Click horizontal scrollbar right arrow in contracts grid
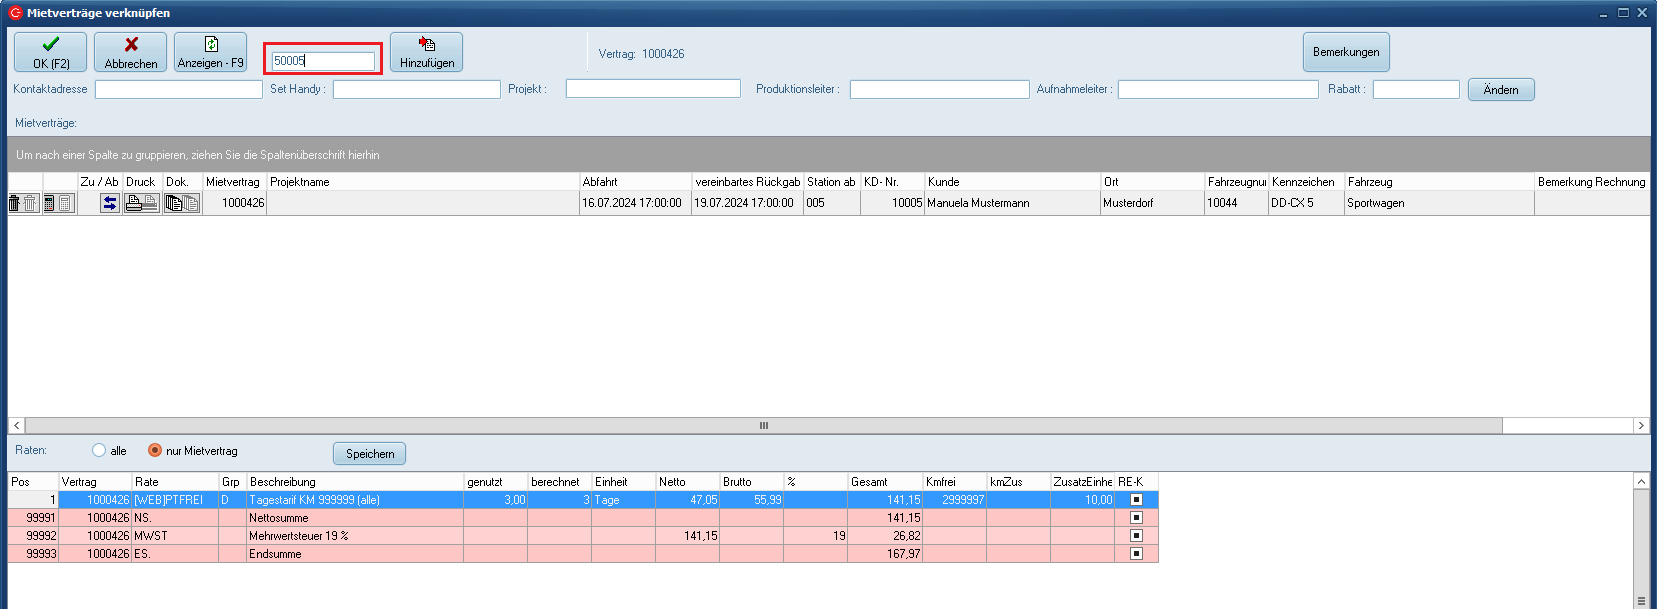This screenshot has height=609, width=1657. click(x=1640, y=426)
